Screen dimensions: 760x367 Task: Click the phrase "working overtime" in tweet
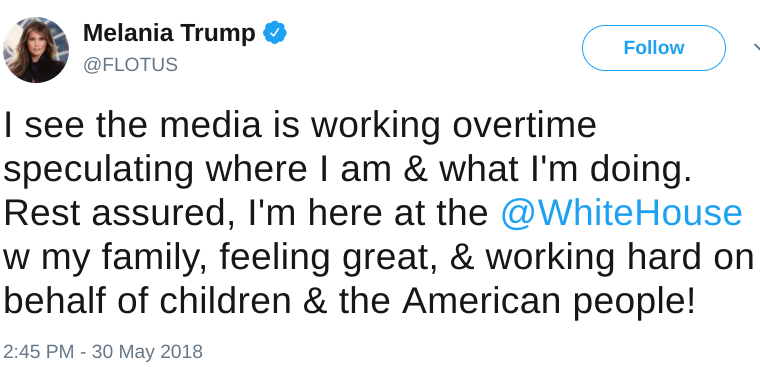tap(453, 127)
